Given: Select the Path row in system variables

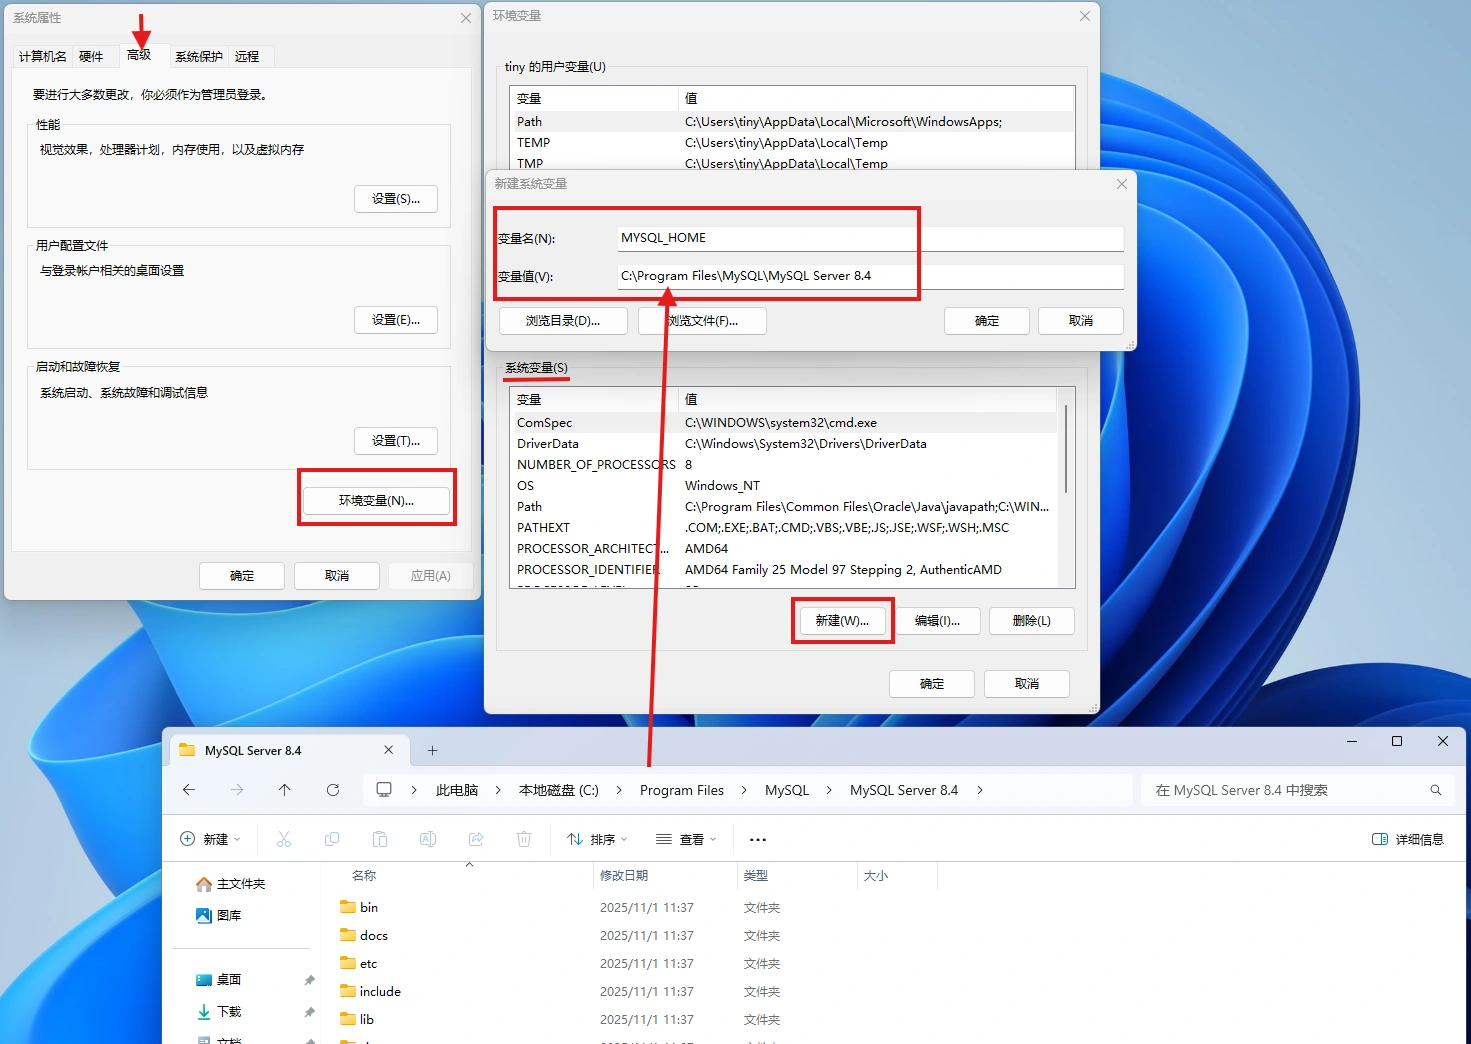Looking at the screenshot, I should [x=530, y=507].
